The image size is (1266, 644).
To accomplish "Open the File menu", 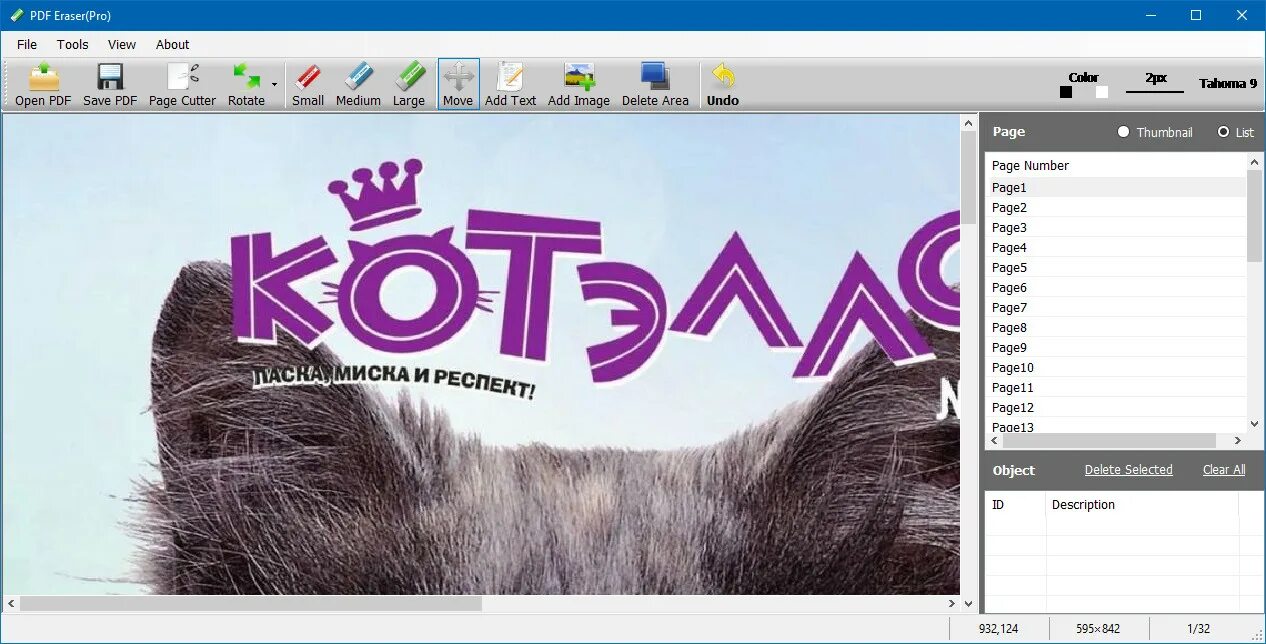I will coord(27,44).
